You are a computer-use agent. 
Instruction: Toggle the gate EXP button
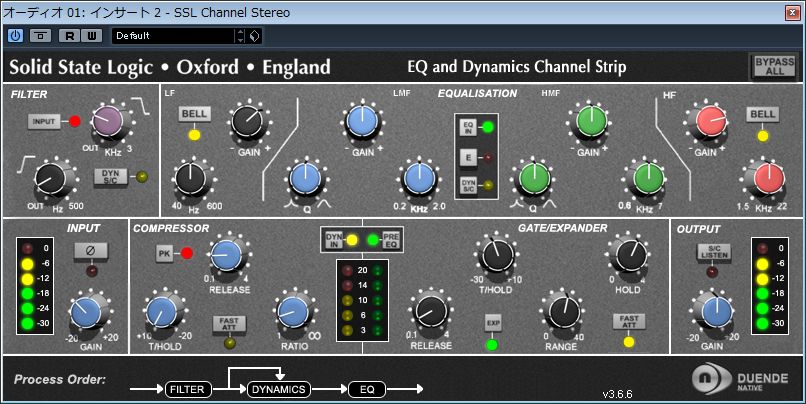492,323
